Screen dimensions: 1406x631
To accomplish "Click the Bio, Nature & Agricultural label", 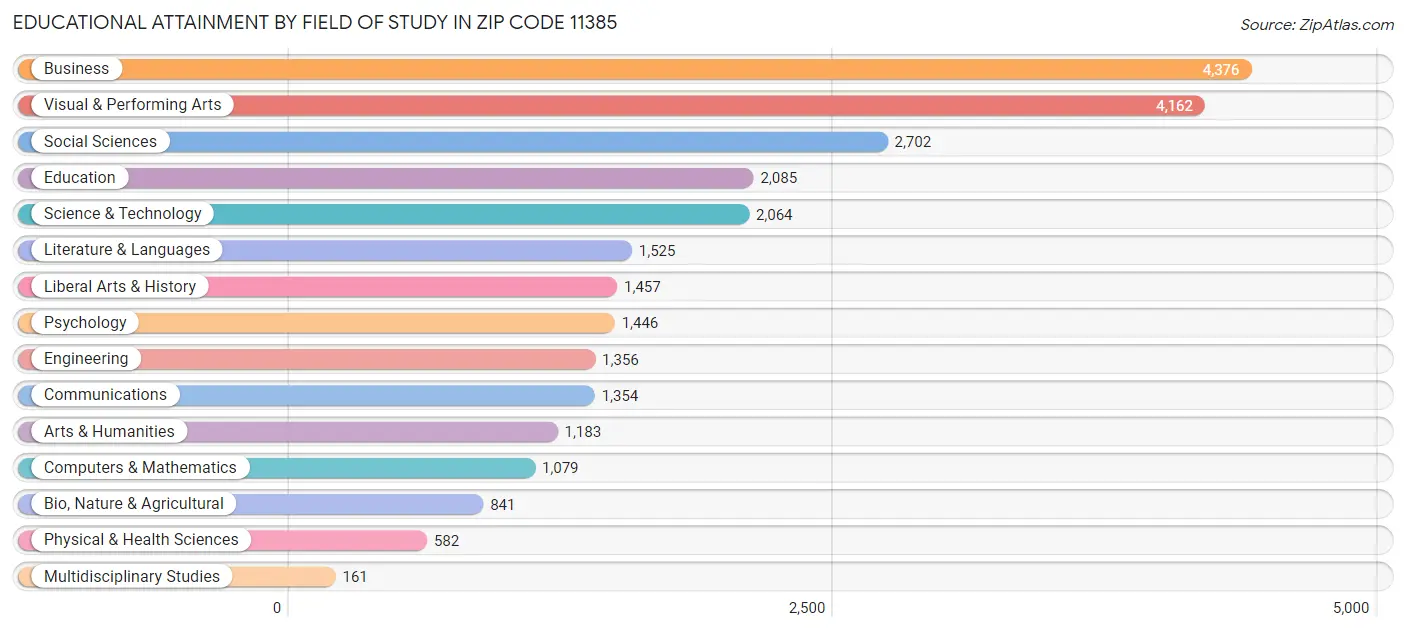I will 133,503.
